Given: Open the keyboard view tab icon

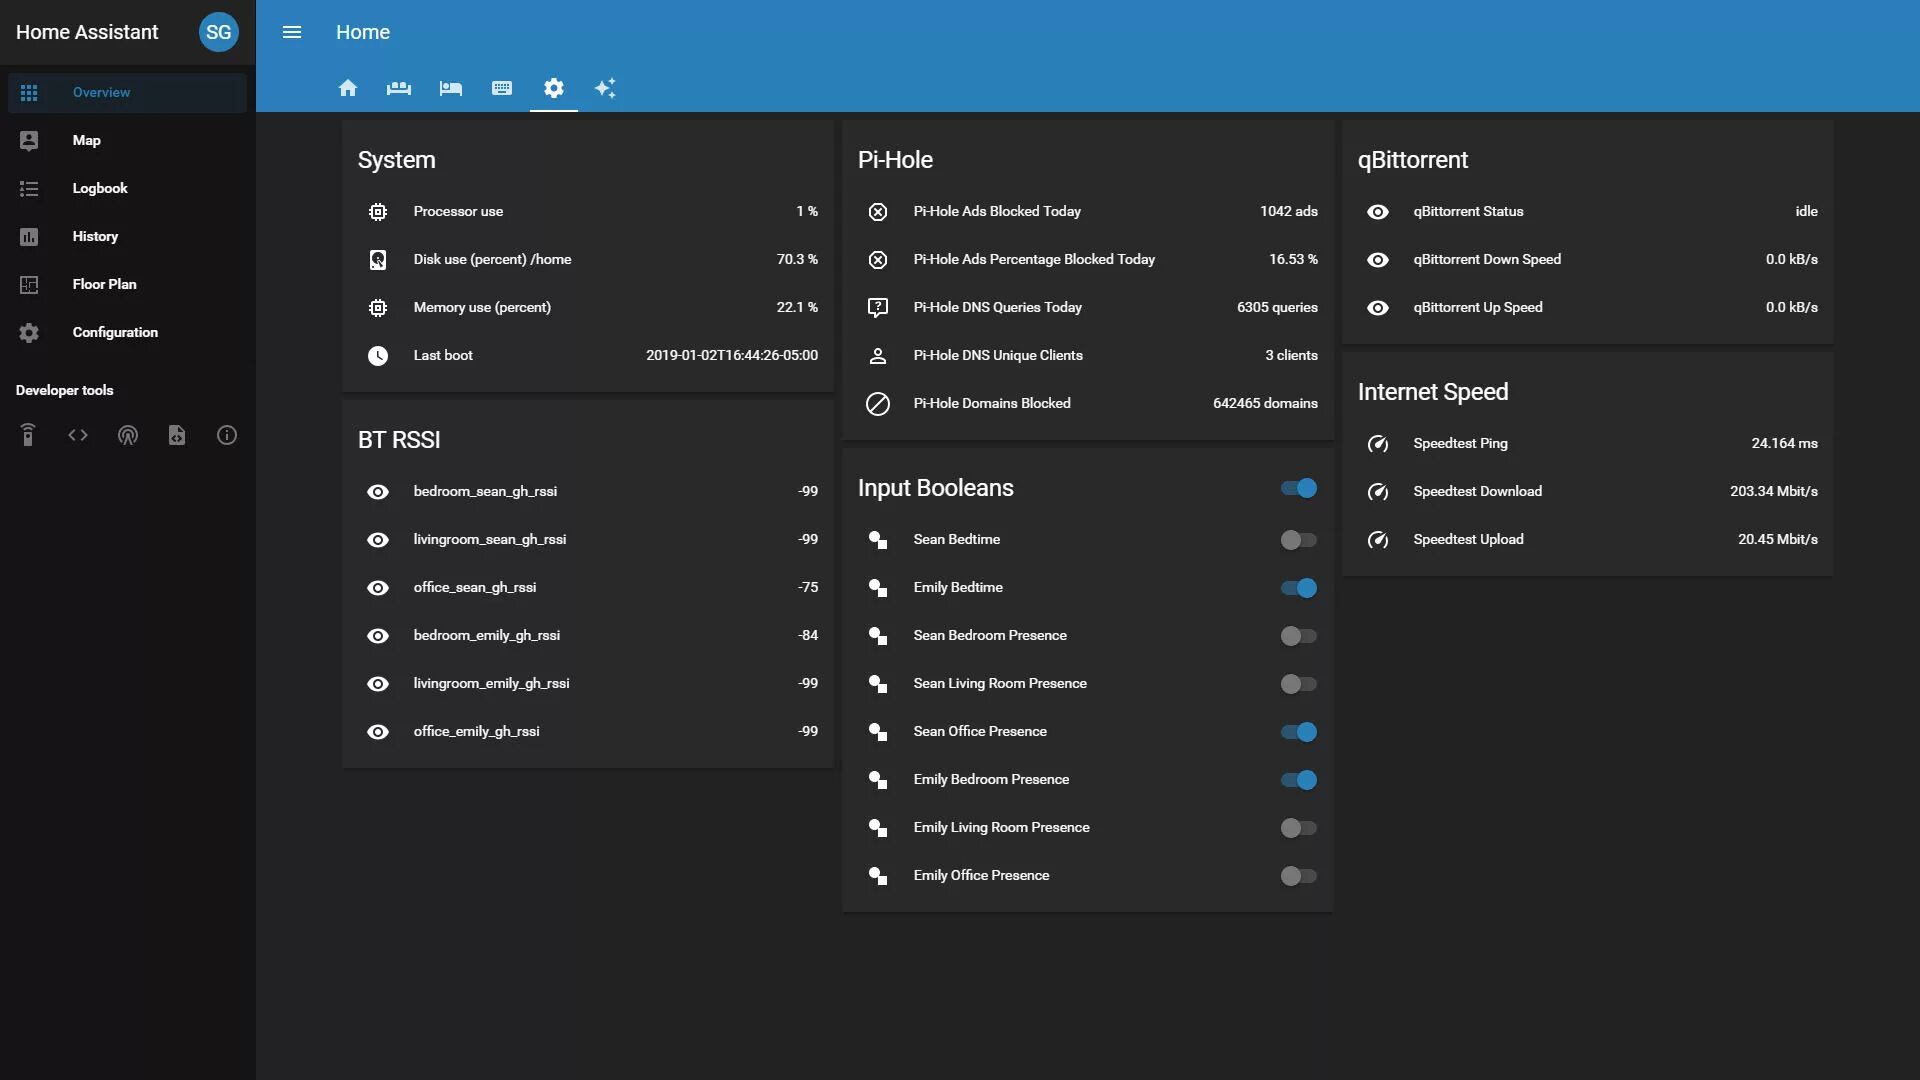Looking at the screenshot, I should [x=502, y=88].
